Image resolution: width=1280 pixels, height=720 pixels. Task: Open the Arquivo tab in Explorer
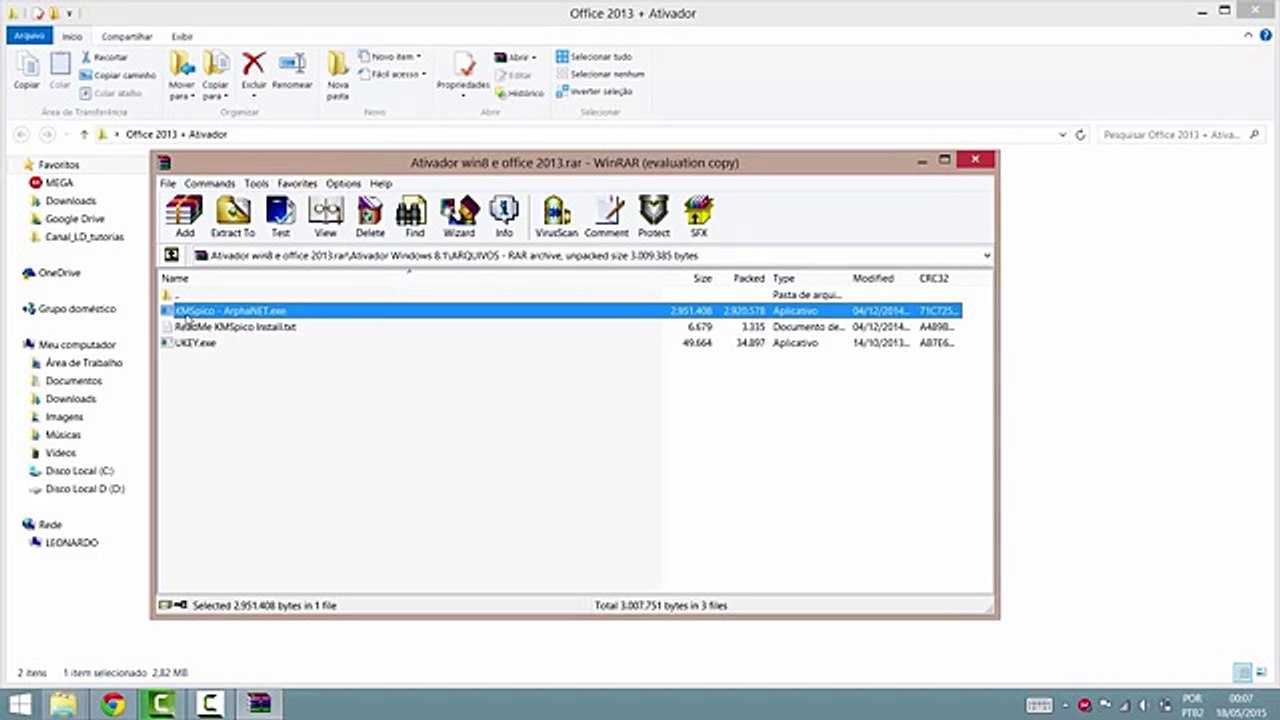[29, 35]
